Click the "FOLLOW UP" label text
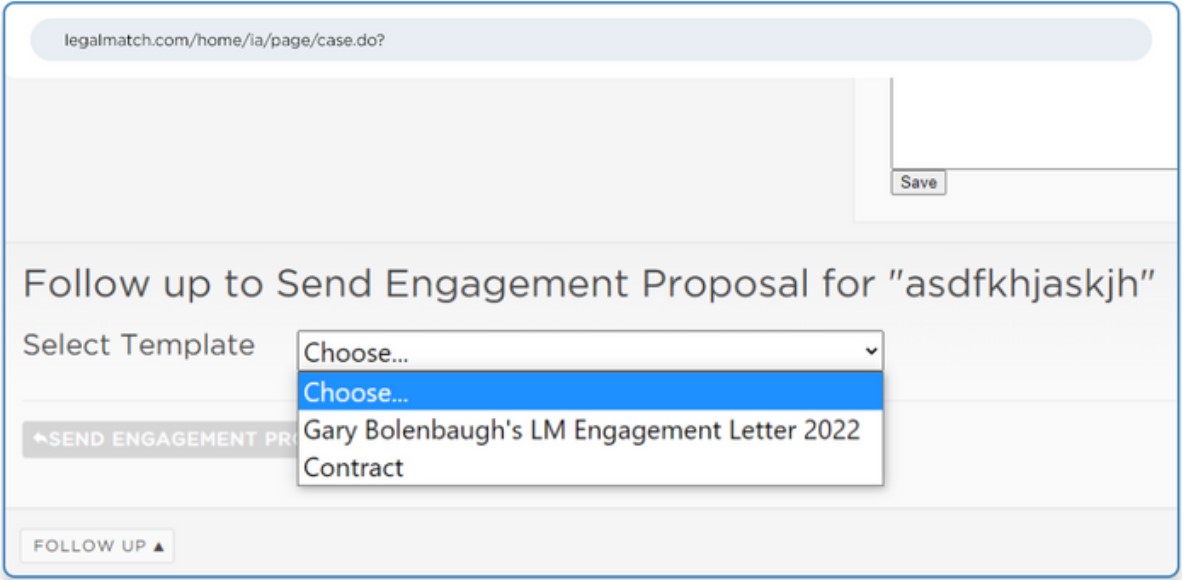Viewport: 1182px width, 580px height. [89, 546]
